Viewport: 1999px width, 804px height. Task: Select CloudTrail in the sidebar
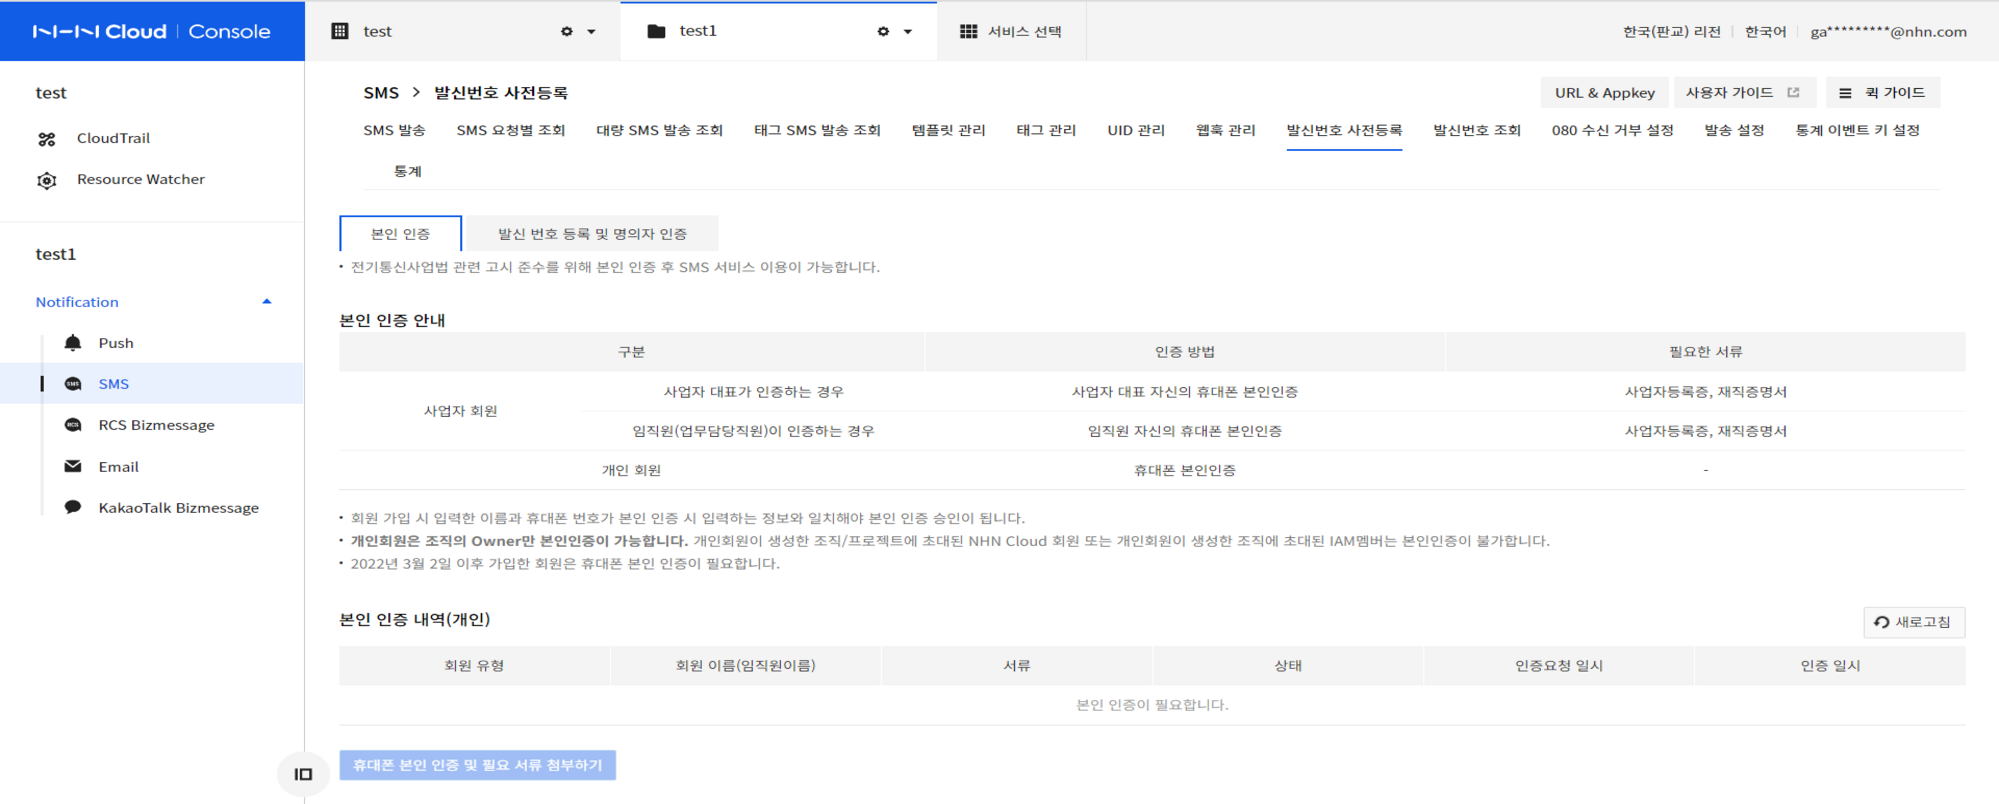113,138
